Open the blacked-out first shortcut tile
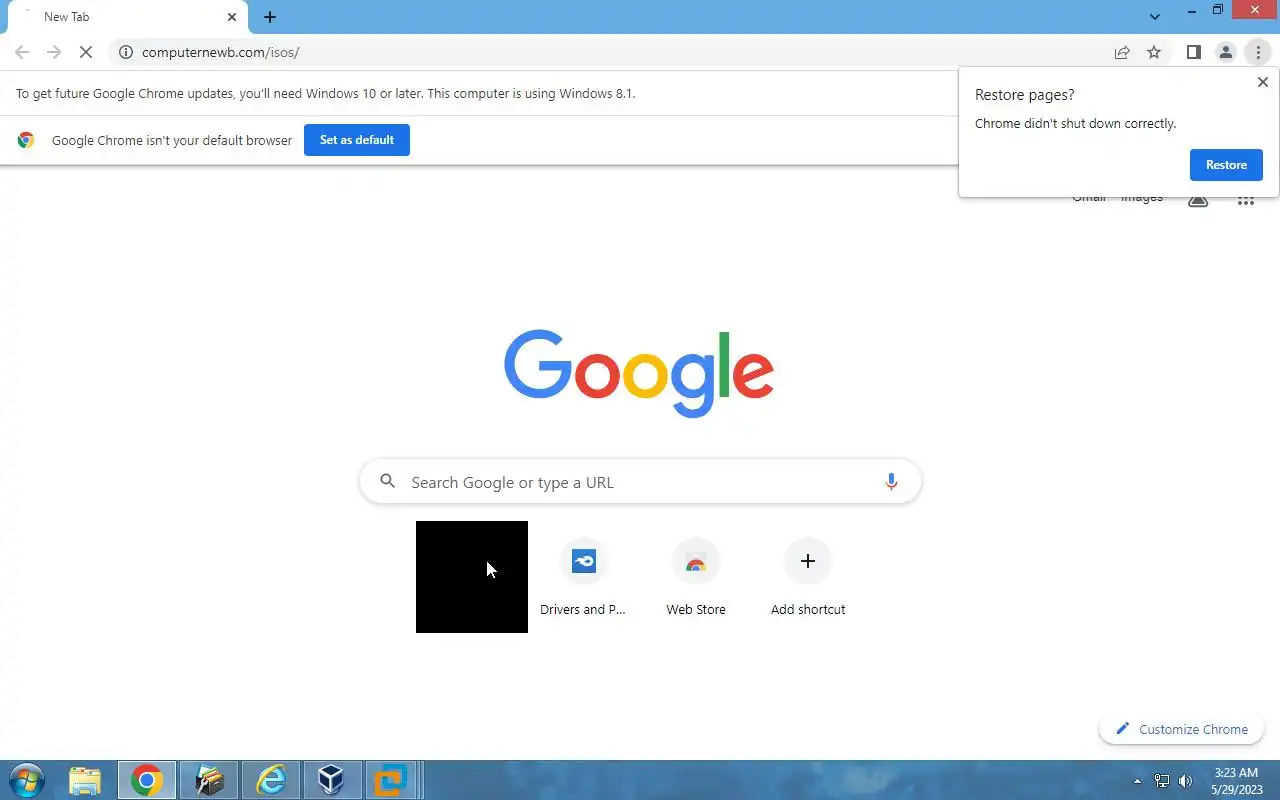 (472, 577)
